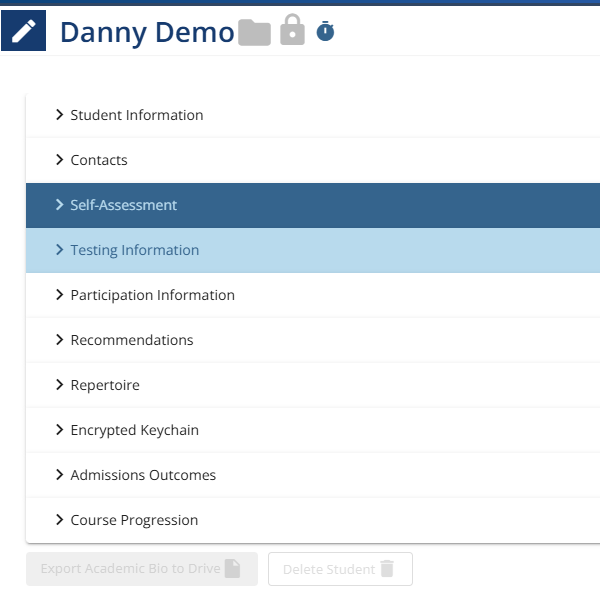The image size is (600, 600).
Task: Open the gray folder icon next to student name
Action: click(254, 33)
